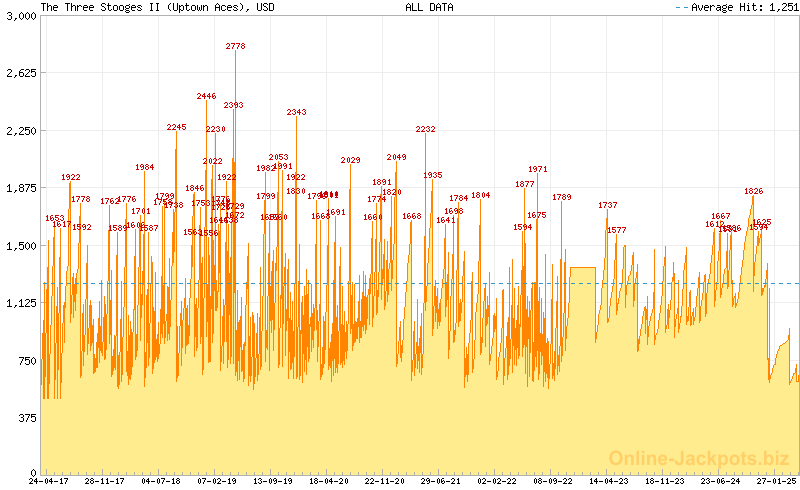The height and width of the screenshot is (490, 800).
Task: Click the 24-04-17 date on the x-axis
Action: coord(48,481)
